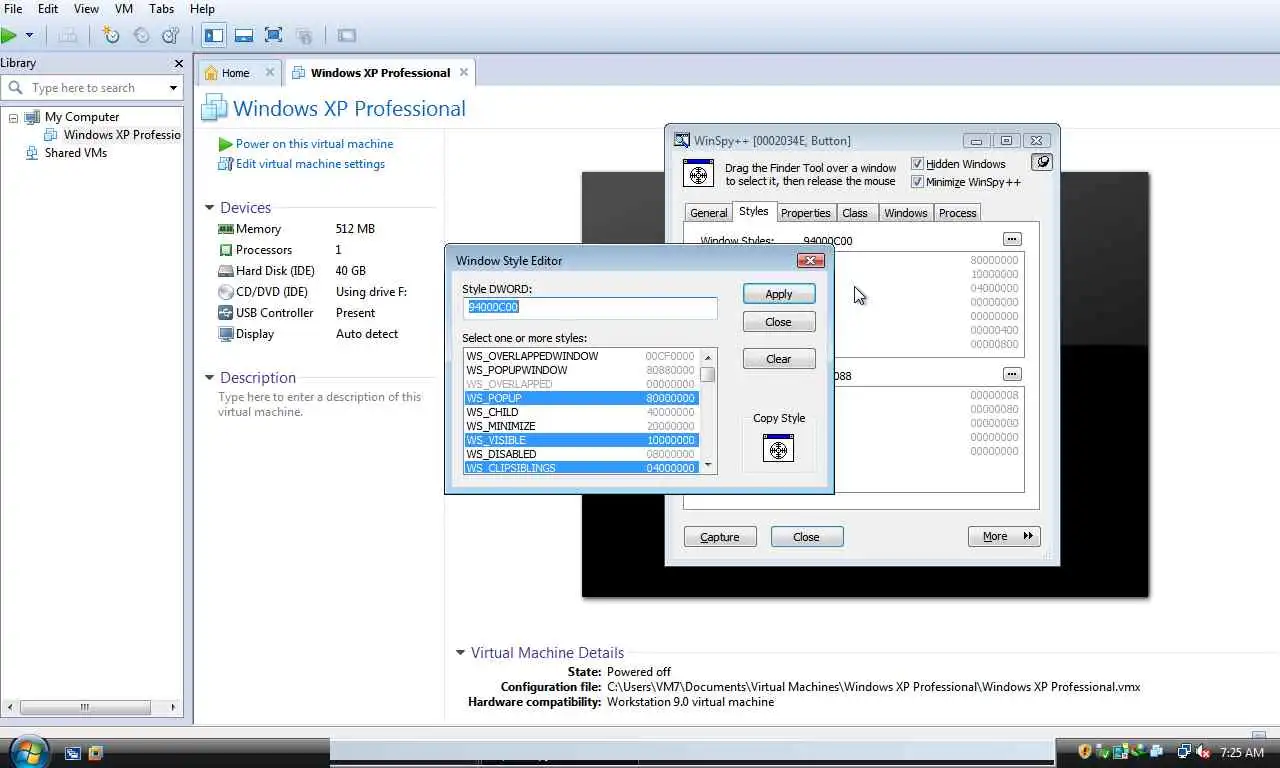Open the File menu
1280x768 pixels.
pos(13,9)
